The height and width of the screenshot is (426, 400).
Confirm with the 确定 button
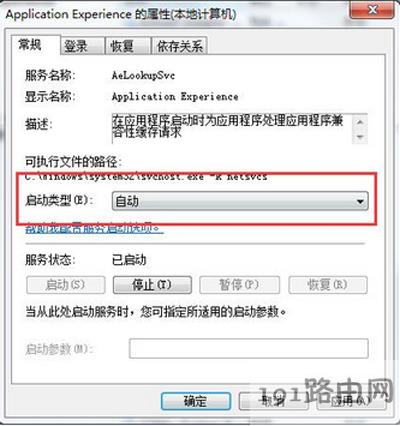click(x=196, y=401)
